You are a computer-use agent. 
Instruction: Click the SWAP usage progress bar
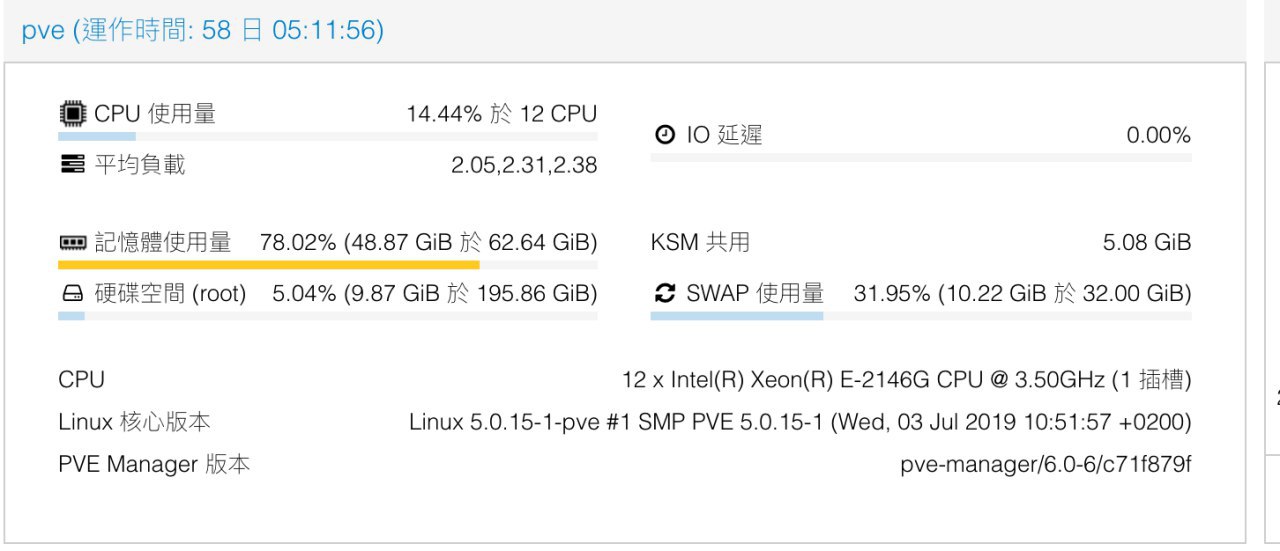(x=921, y=315)
